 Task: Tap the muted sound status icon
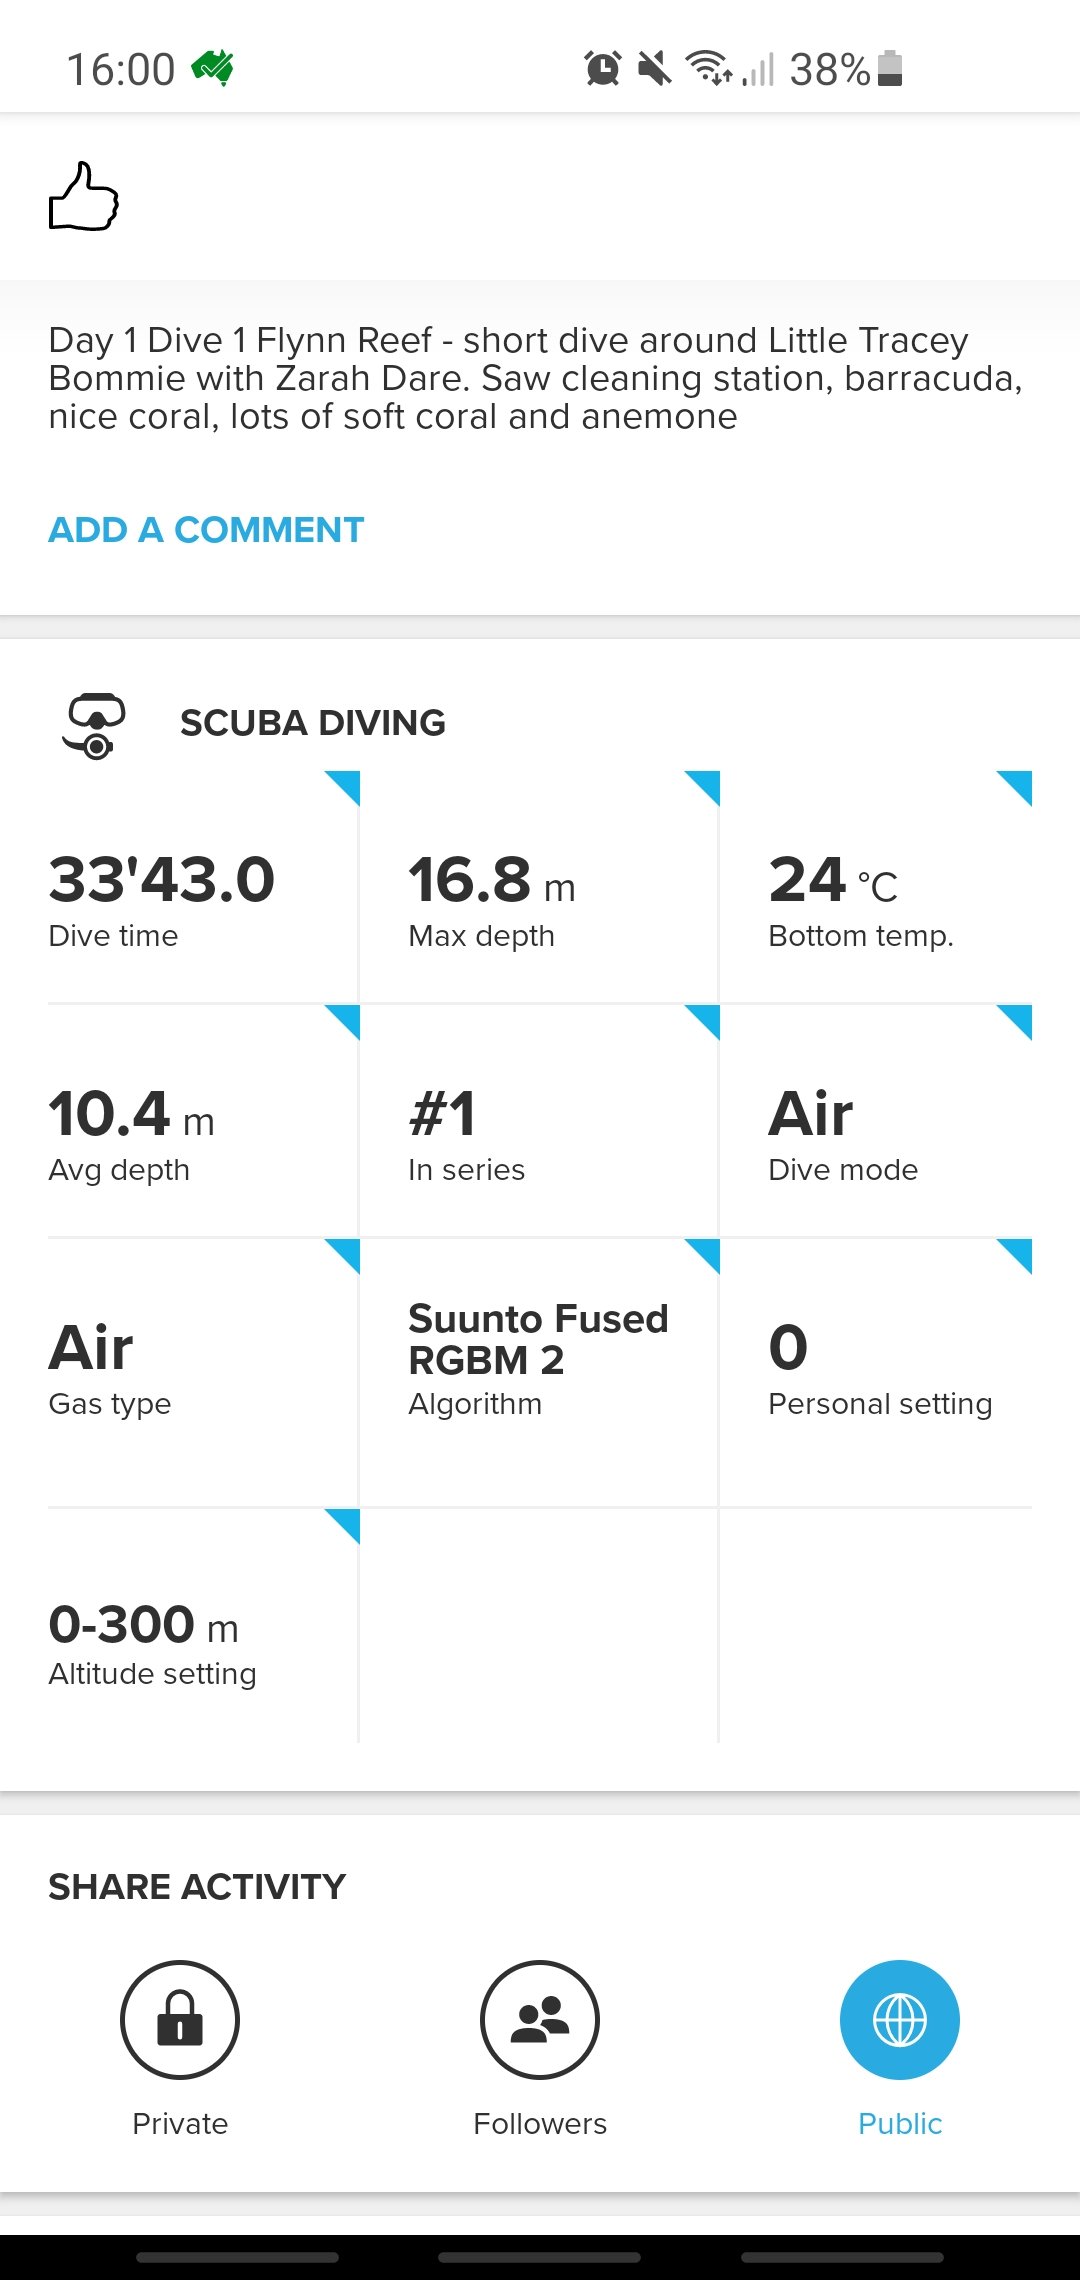click(655, 69)
